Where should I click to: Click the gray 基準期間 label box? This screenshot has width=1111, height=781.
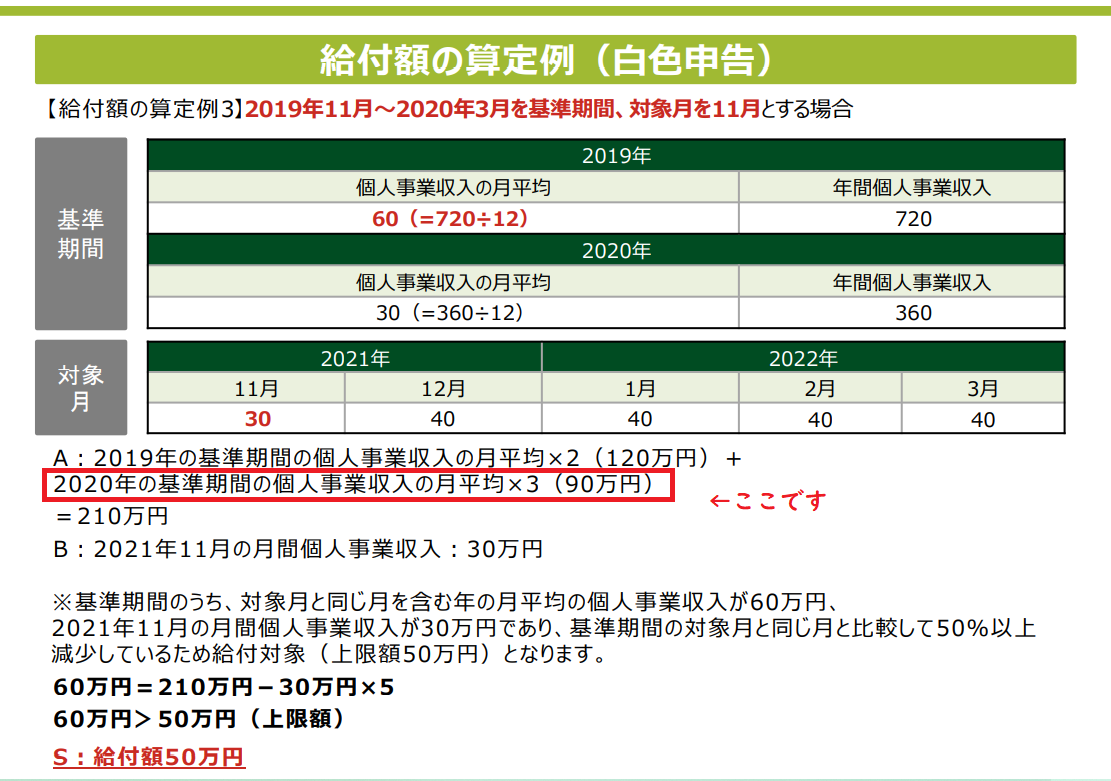coord(81,234)
